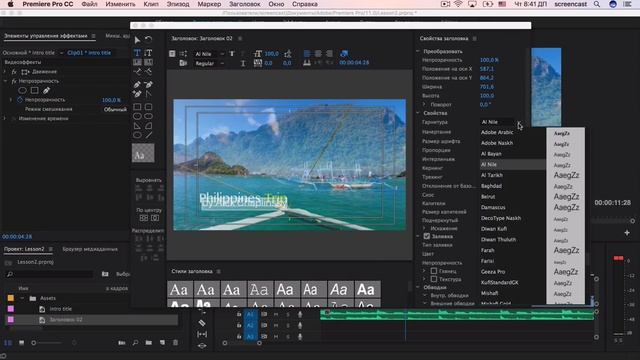640x360 pixels.
Task: Select the intro title item in Project panel
Action: point(60,309)
